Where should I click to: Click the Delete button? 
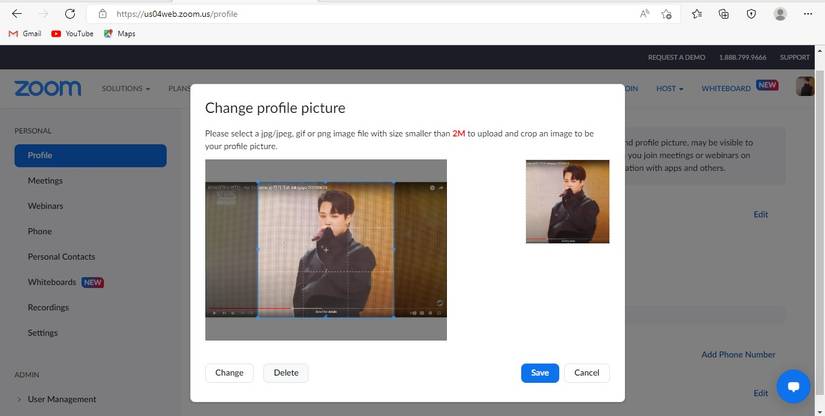[x=286, y=373]
